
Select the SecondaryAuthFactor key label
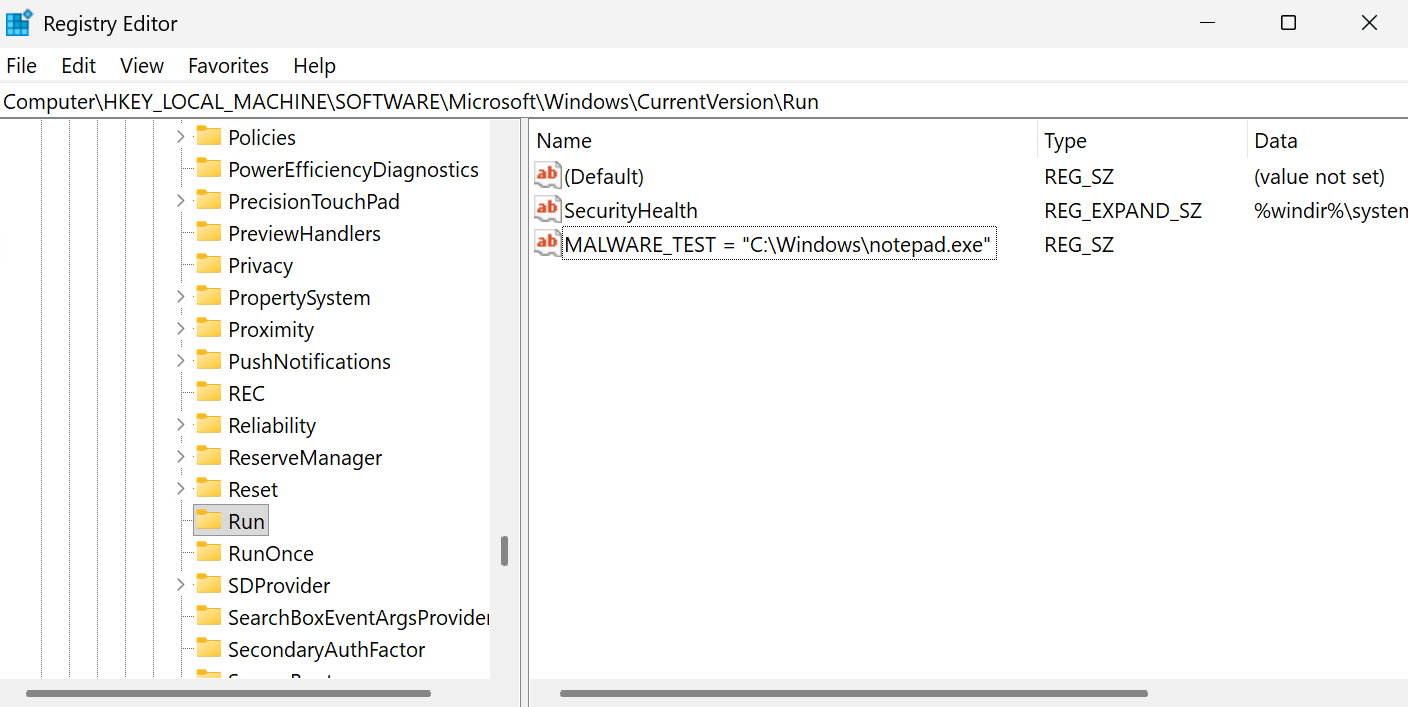coord(326,650)
